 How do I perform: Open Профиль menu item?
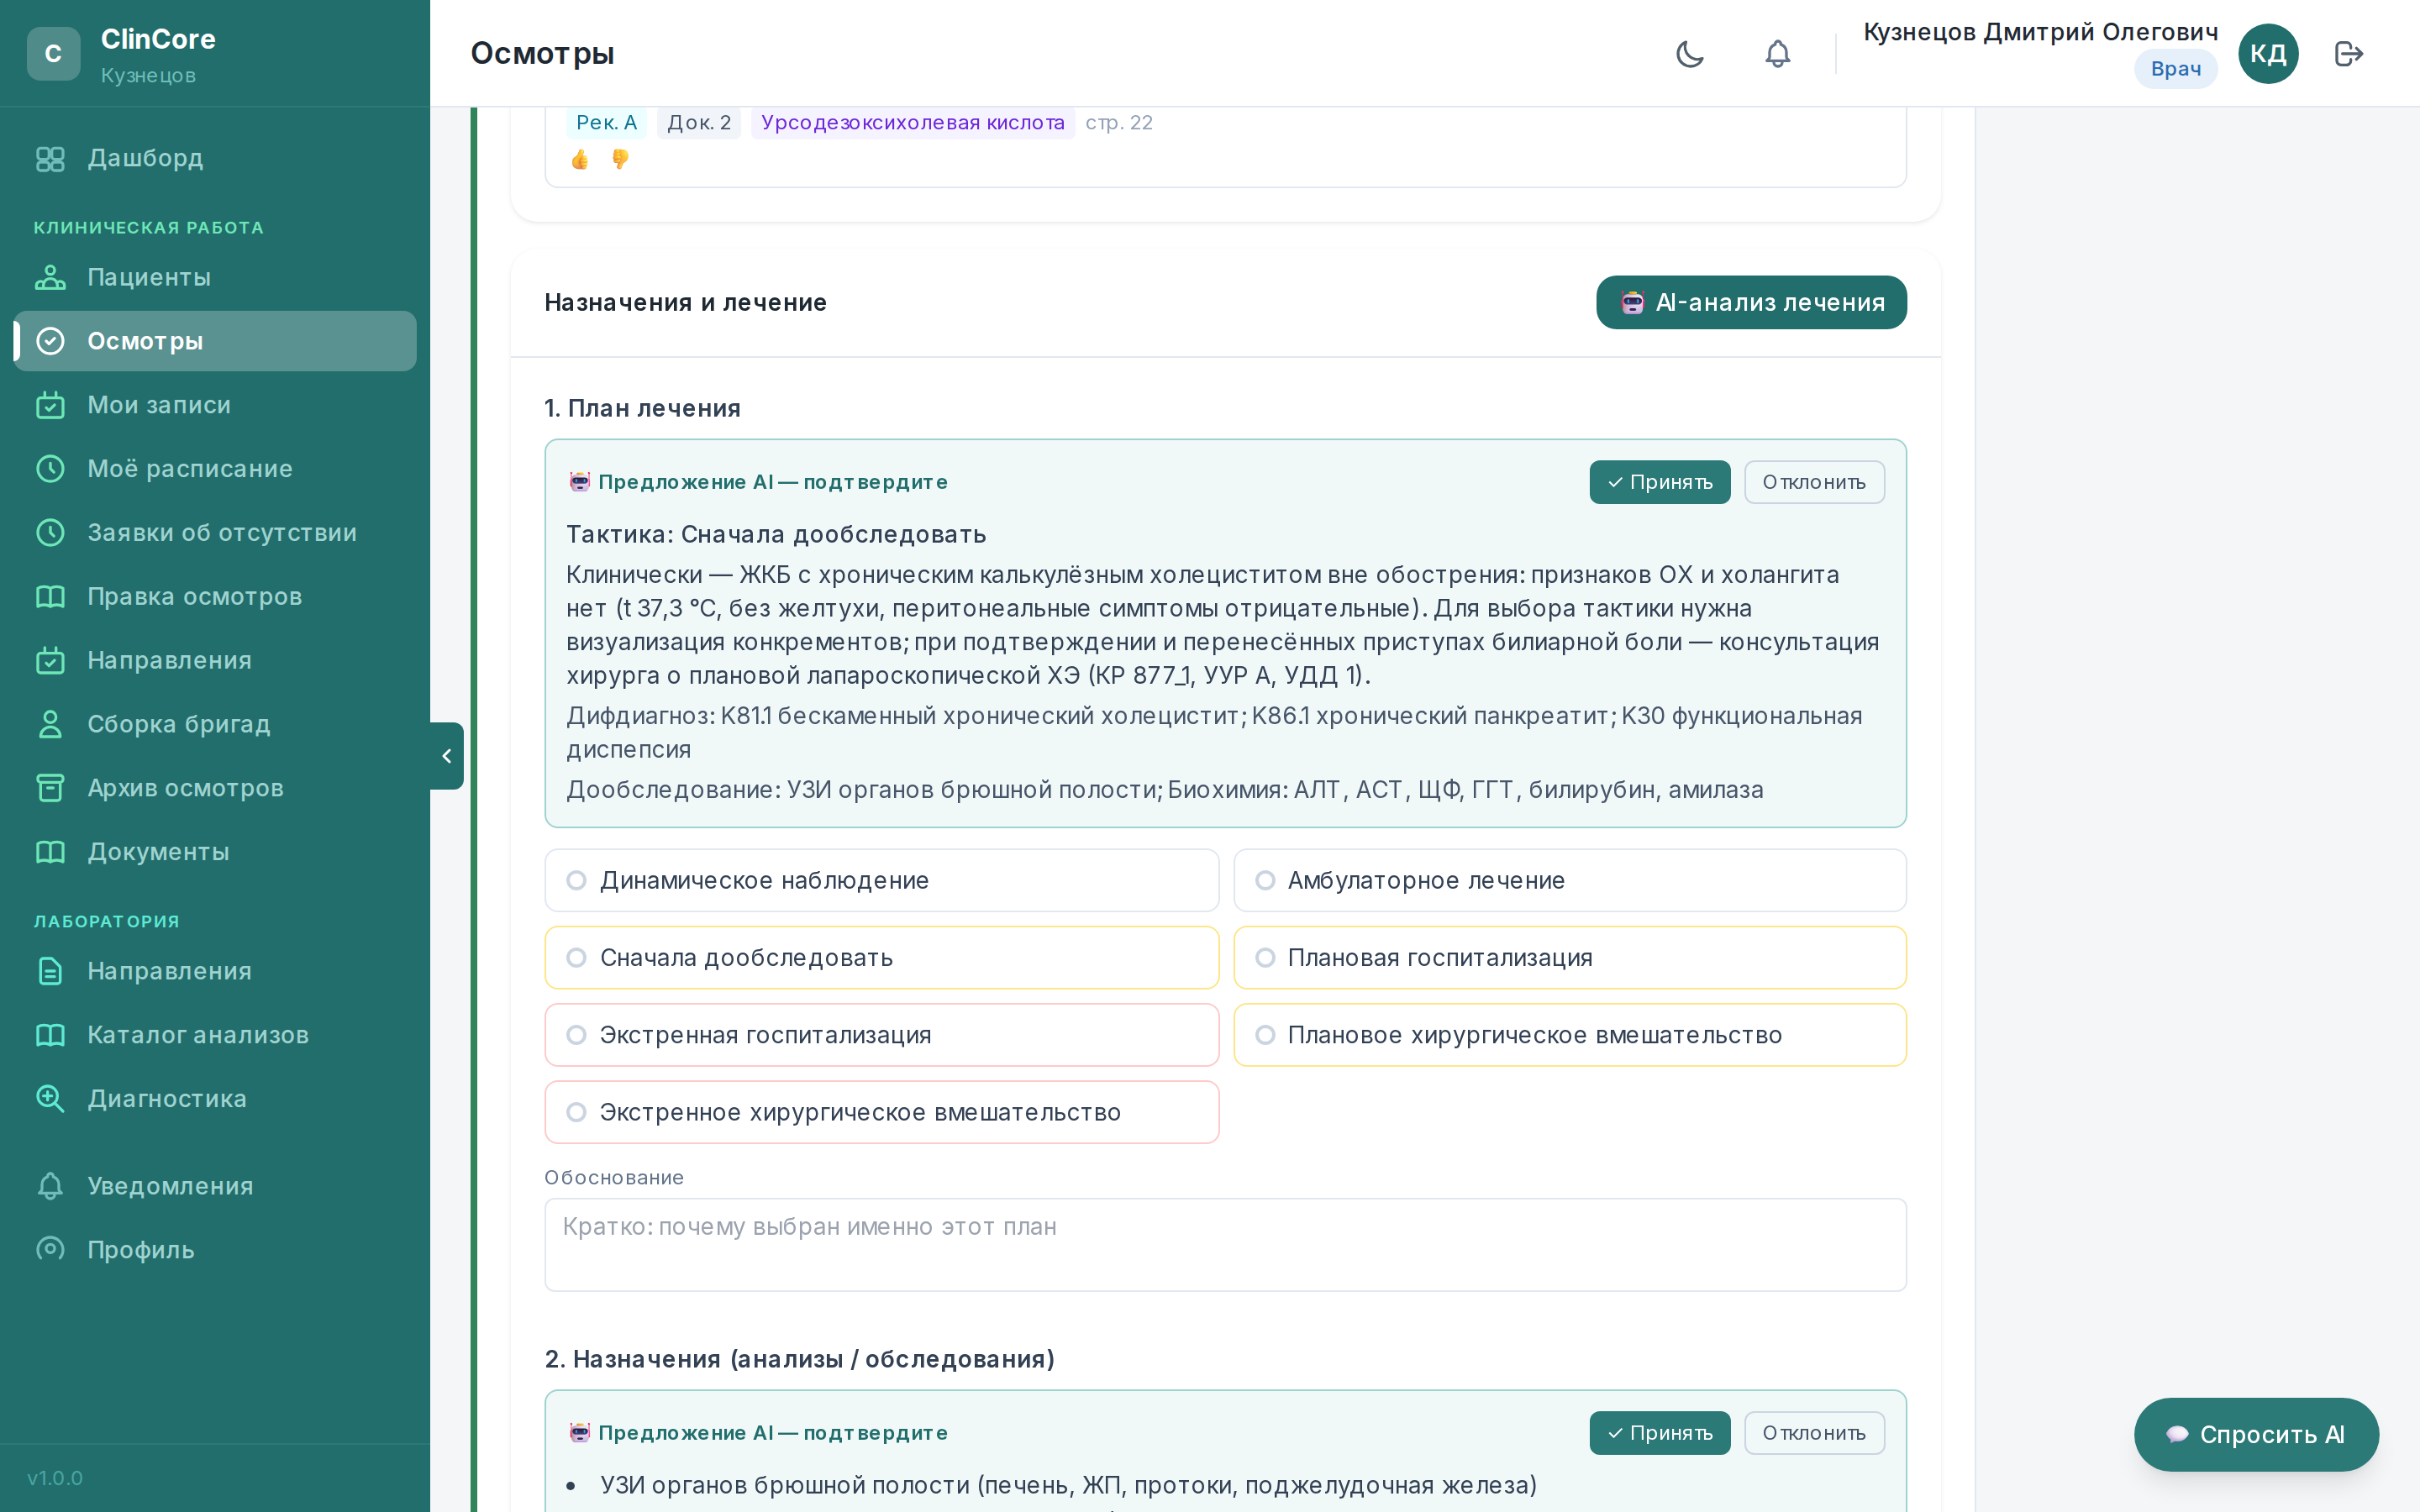(x=215, y=1250)
